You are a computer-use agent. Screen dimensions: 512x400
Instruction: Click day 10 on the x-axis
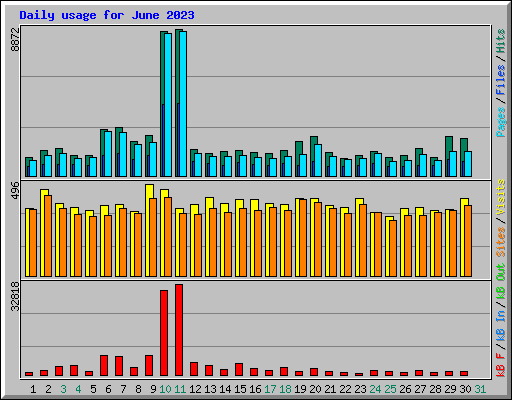pos(165,389)
